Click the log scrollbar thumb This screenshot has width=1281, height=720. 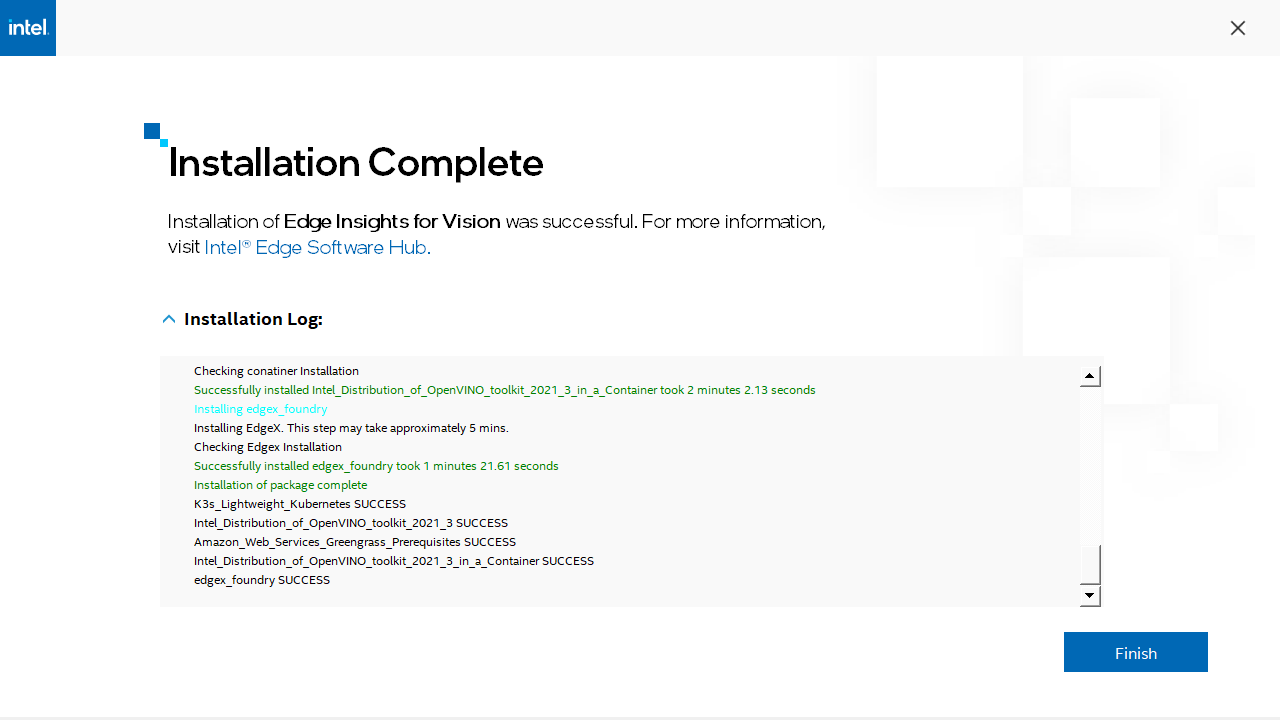pyautogui.click(x=1091, y=564)
